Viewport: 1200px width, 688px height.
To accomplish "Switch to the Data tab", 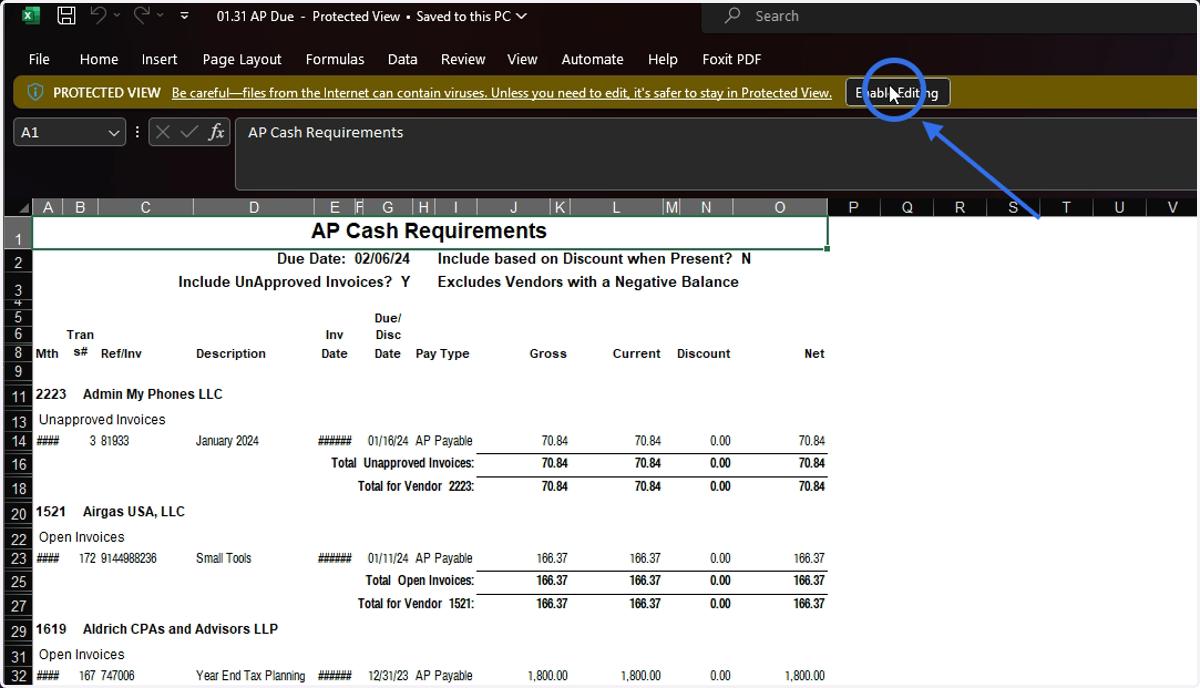I will tap(403, 59).
